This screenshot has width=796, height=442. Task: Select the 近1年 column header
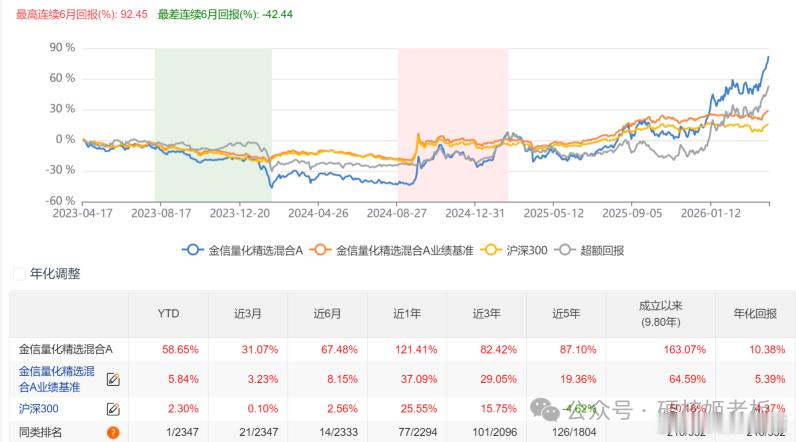406,314
